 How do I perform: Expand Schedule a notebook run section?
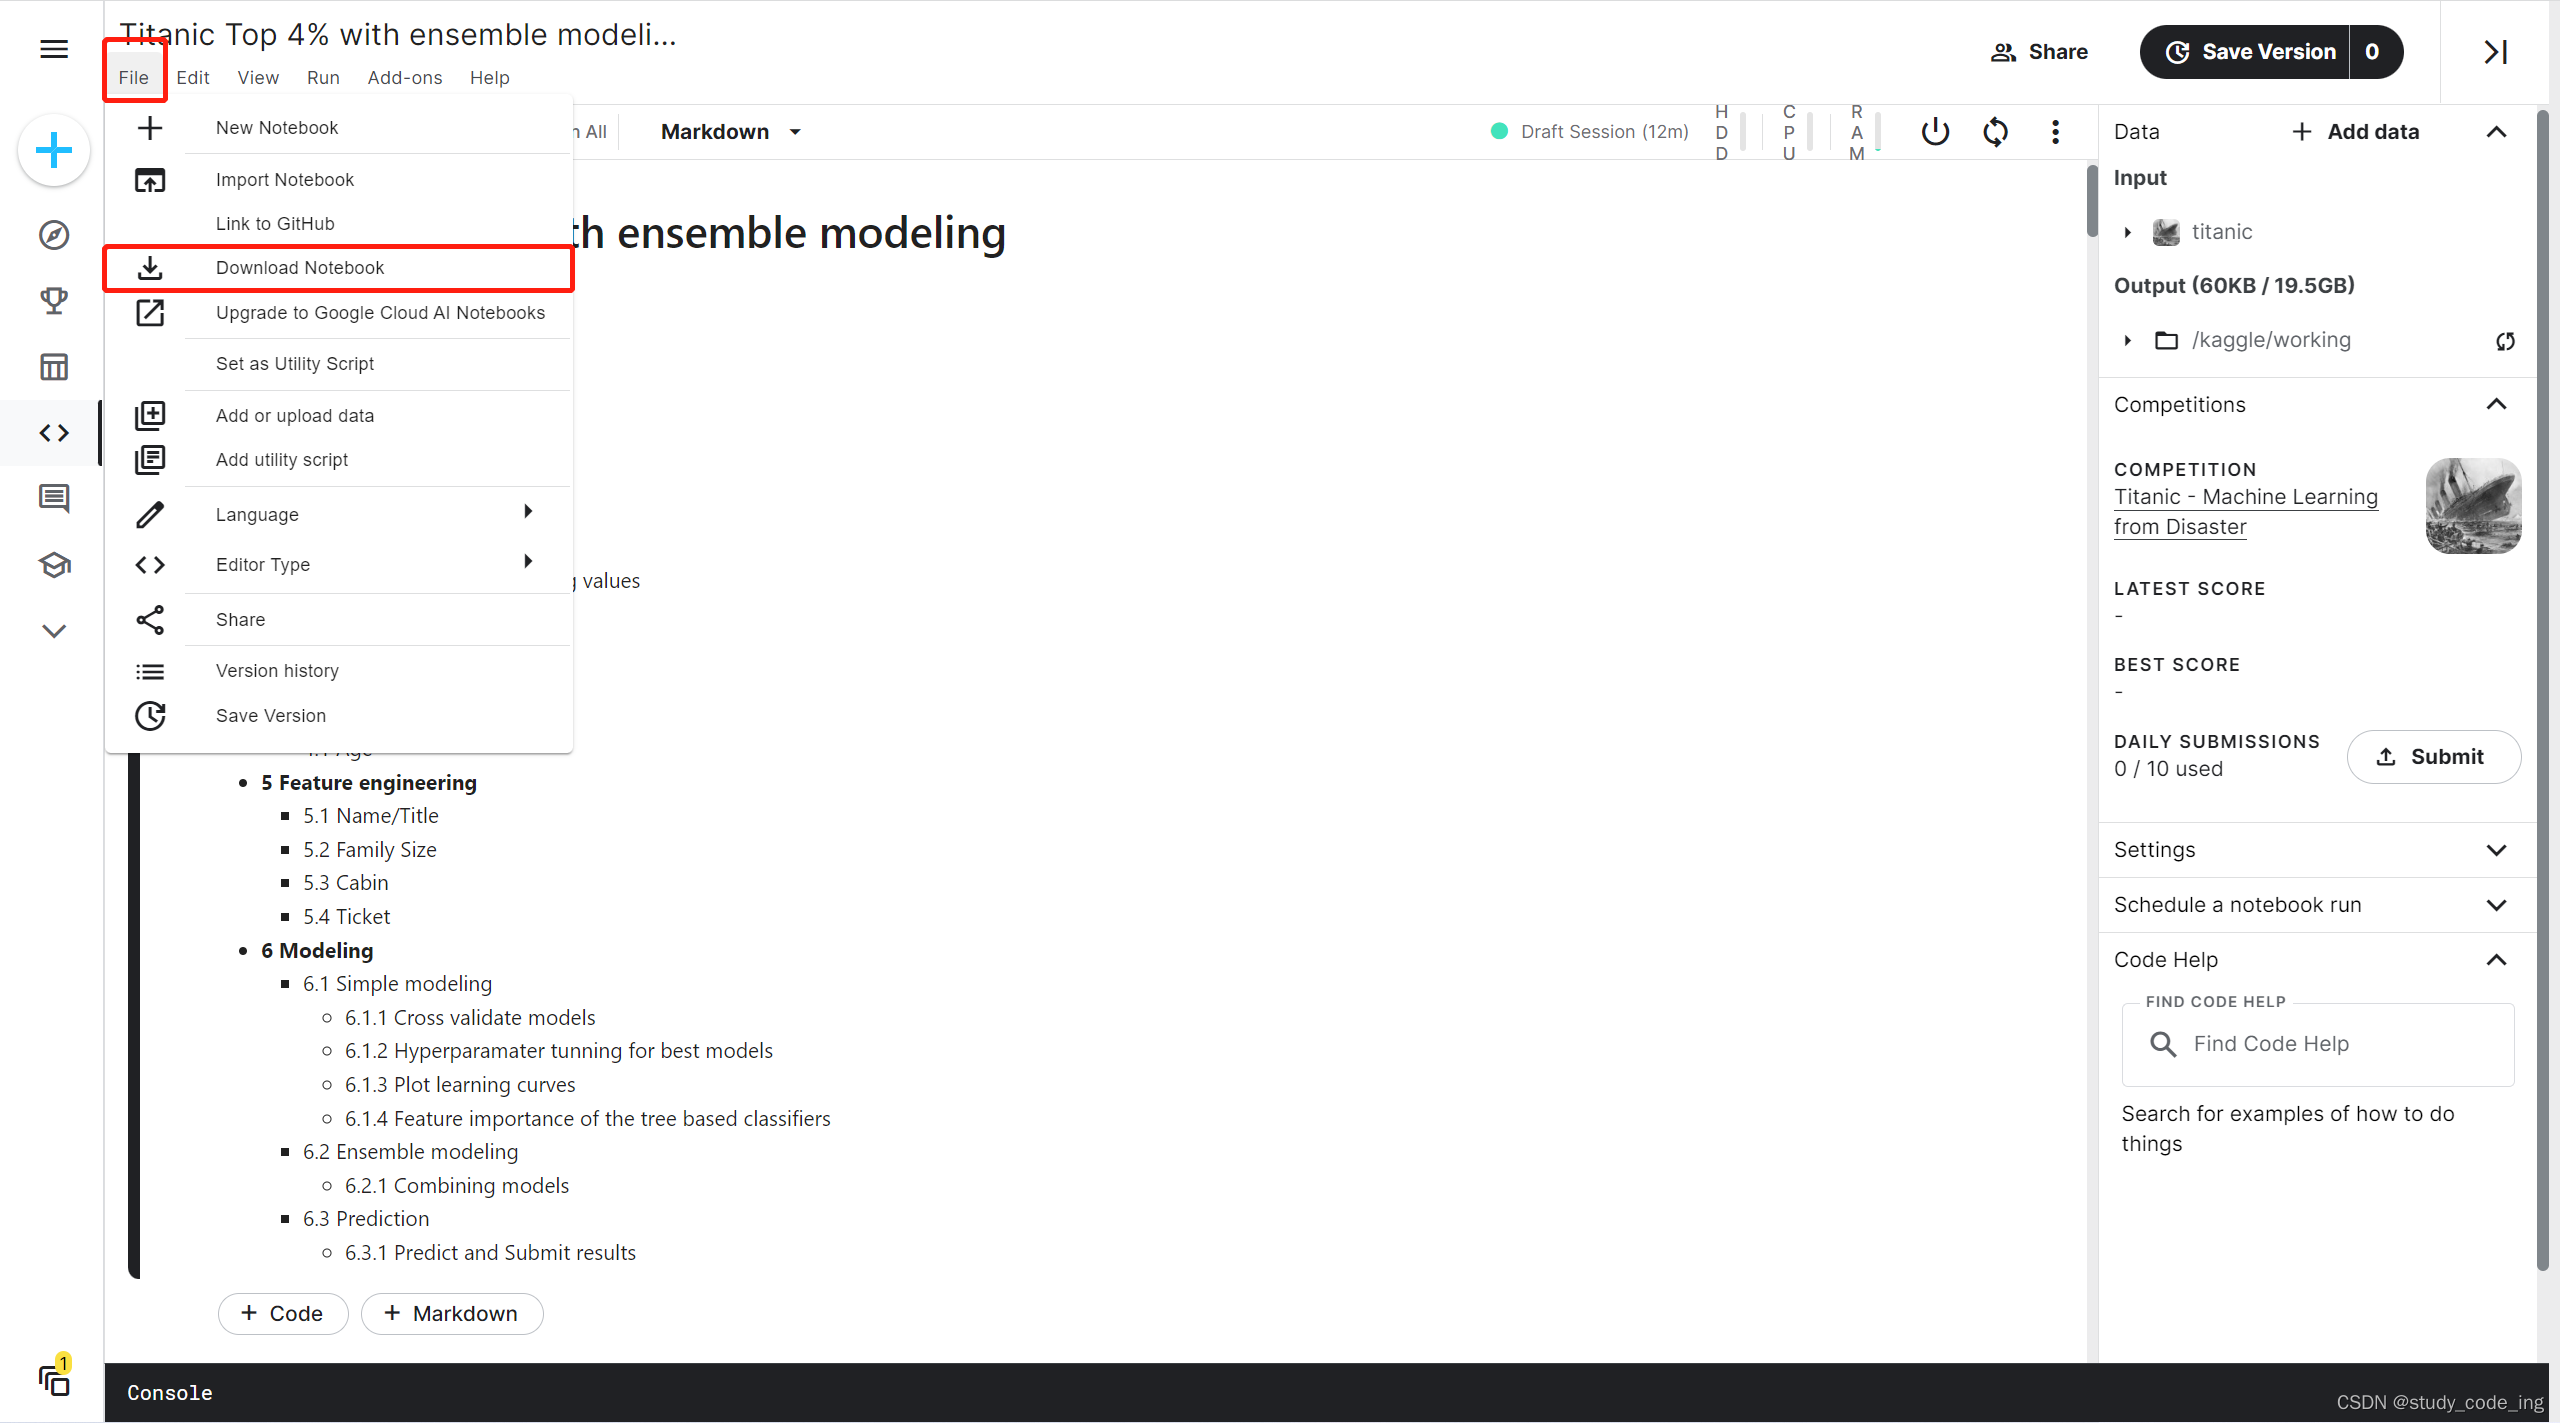[2496, 905]
